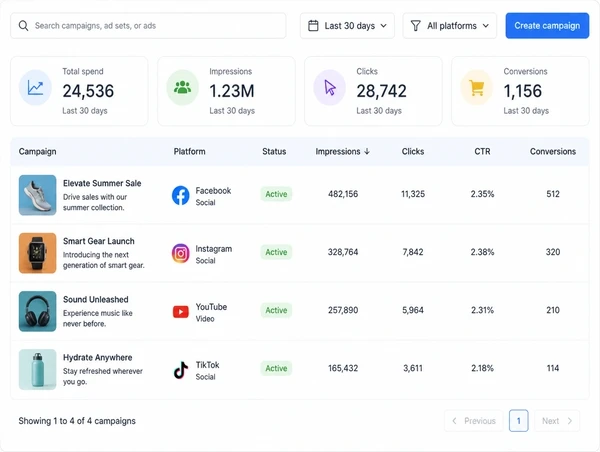The width and height of the screenshot is (600, 452).
Task: Open the Smart Gear Launch campaign title
Action: 99,241
